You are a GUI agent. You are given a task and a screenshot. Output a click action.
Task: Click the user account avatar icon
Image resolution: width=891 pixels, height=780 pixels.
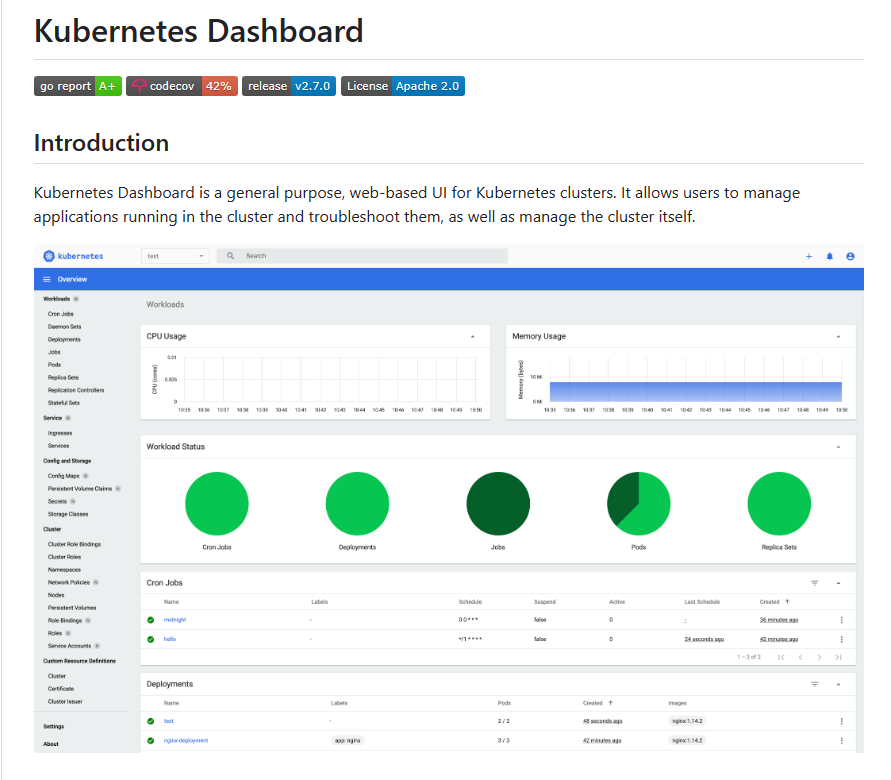850,256
